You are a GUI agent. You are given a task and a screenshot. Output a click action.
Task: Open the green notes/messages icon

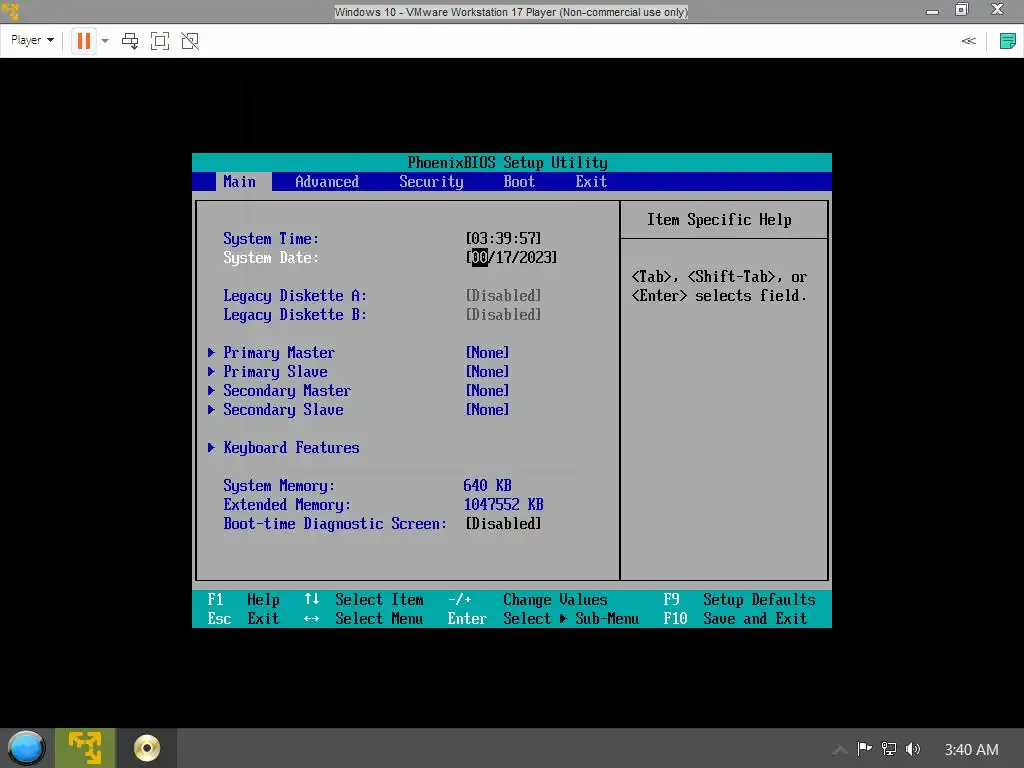[1007, 41]
